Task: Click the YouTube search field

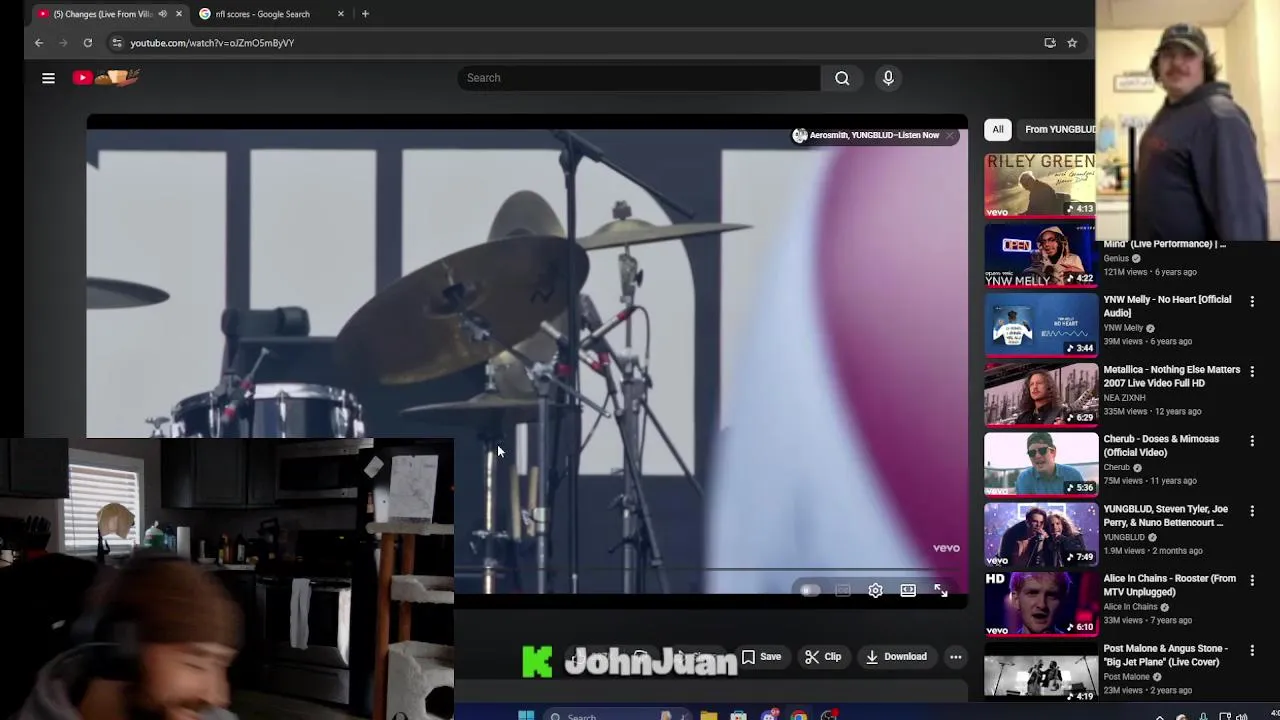Action: point(639,78)
